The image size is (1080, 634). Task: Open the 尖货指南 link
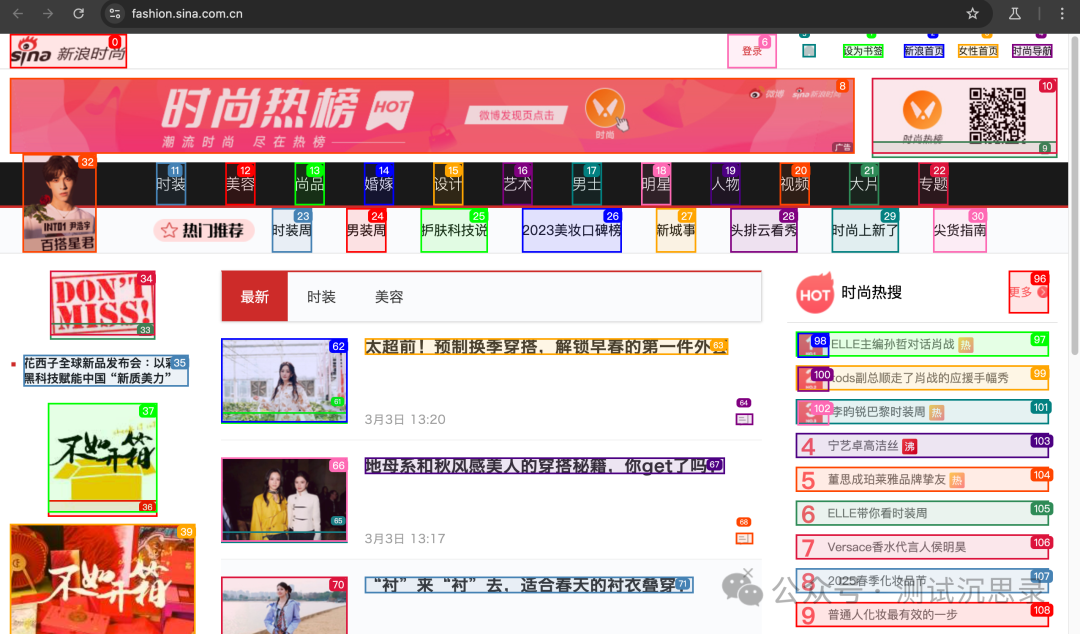[x=960, y=230]
